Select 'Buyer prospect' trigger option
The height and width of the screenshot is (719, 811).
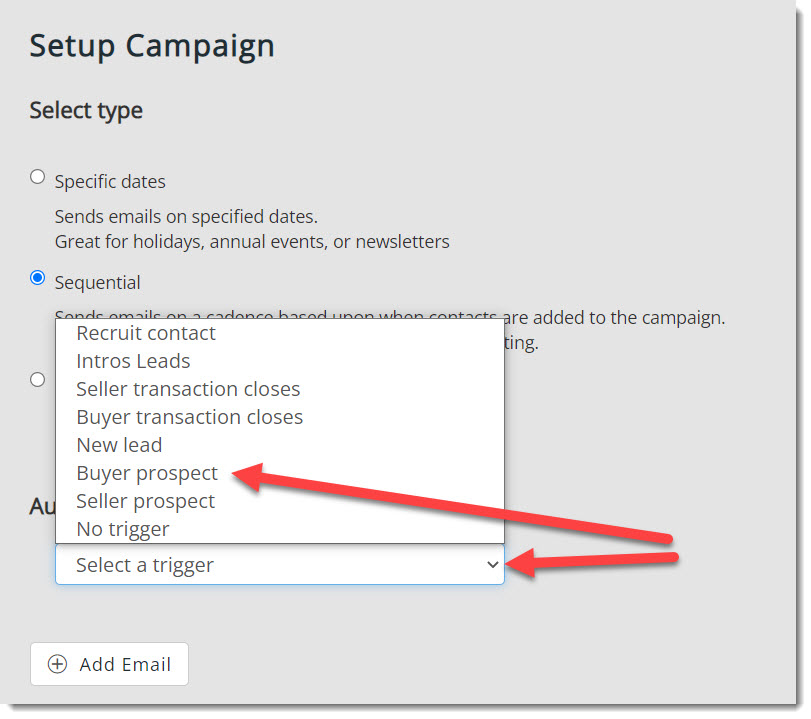pos(146,473)
